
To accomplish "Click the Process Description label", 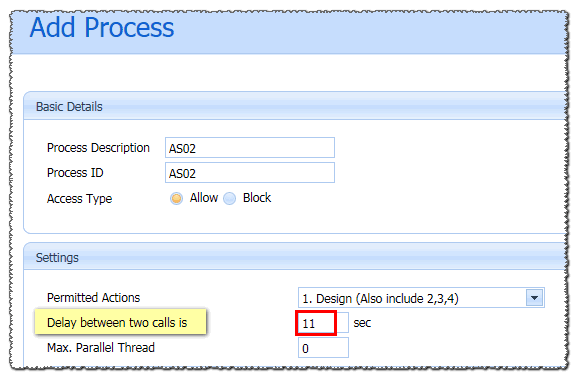I will pyautogui.click(x=98, y=148).
